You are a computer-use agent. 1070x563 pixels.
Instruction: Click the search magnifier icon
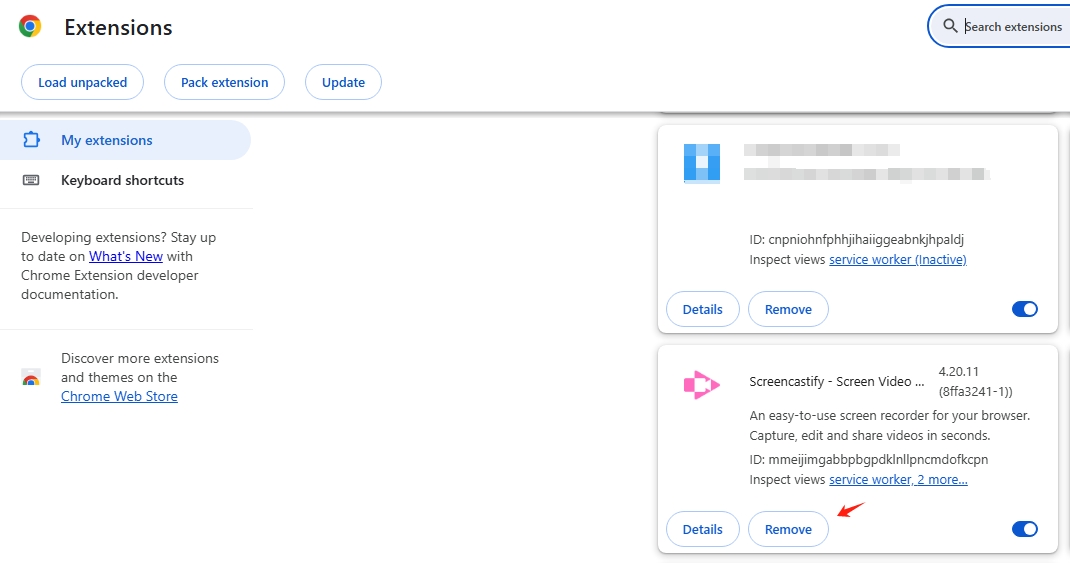pos(950,26)
